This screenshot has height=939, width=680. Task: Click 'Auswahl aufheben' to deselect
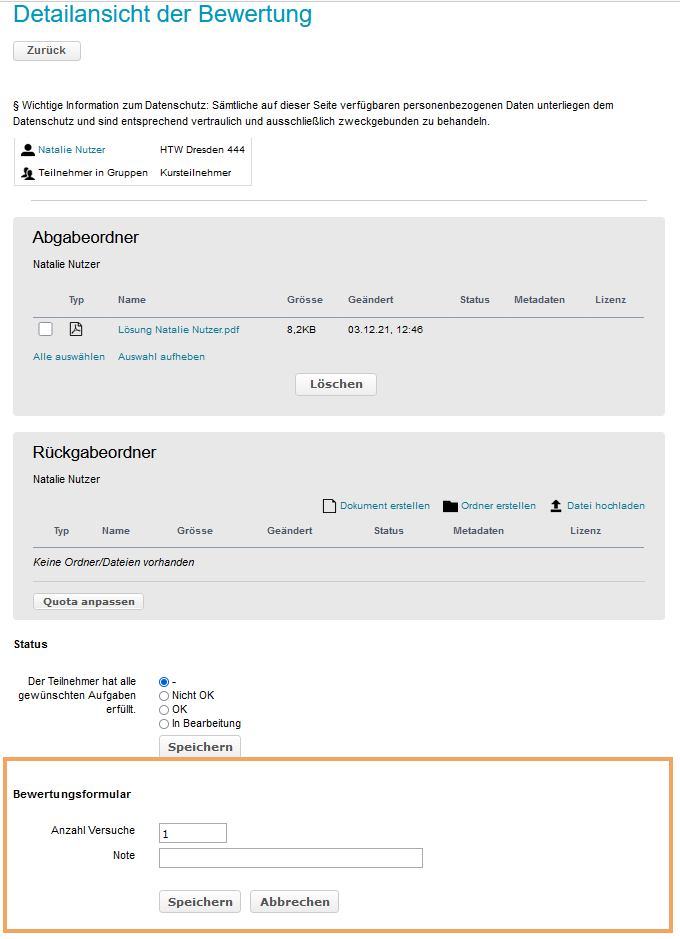point(161,356)
